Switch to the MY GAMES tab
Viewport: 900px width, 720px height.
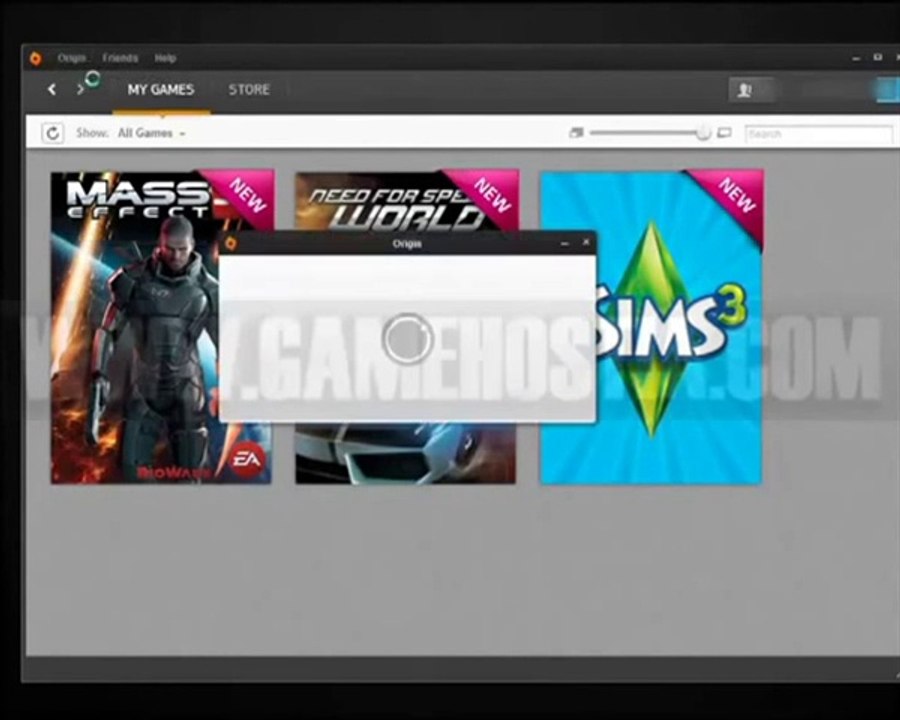pos(161,90)
